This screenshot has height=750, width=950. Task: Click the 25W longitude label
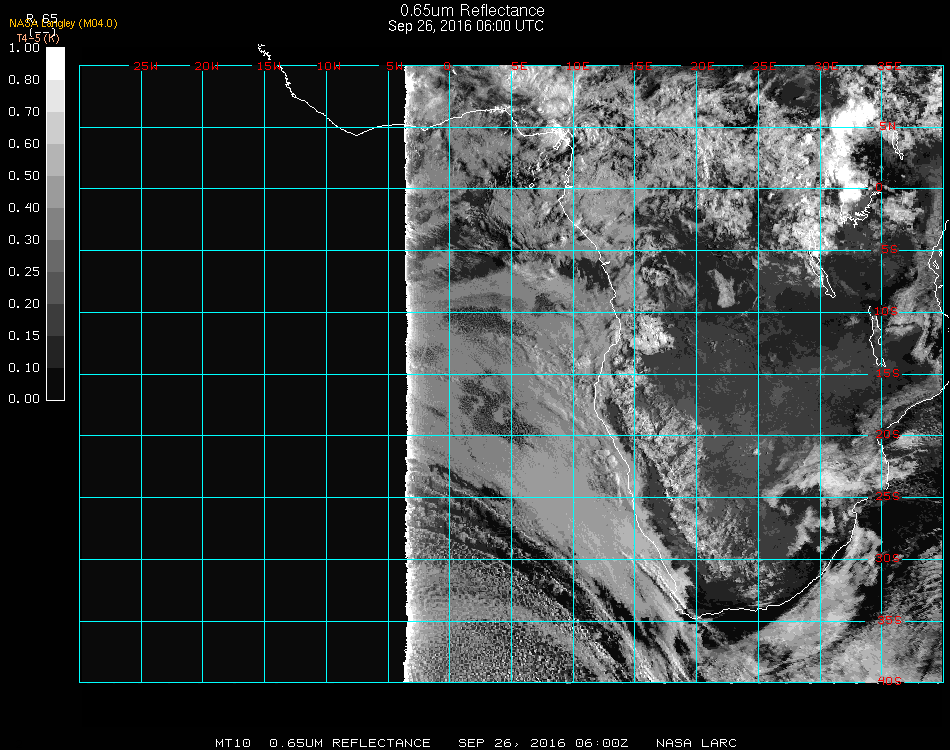(146, 67)
